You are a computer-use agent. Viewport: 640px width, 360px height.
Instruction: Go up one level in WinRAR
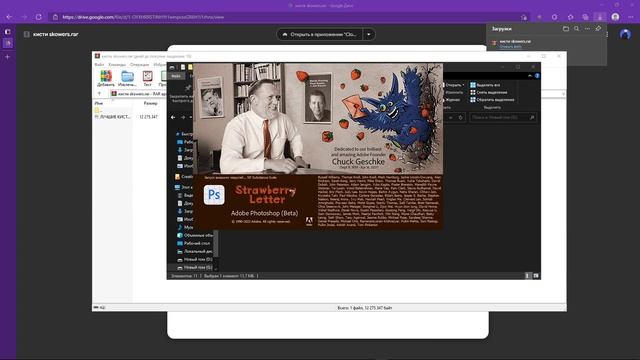tap(99, 93)
